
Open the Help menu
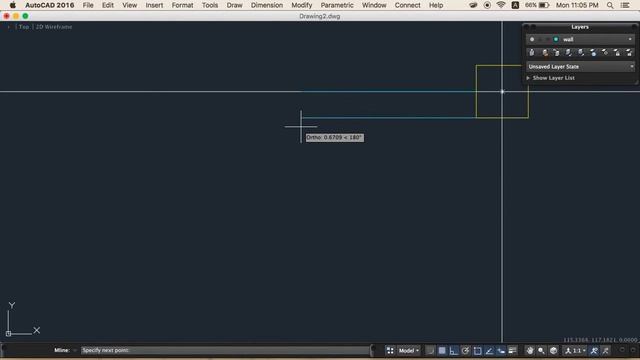click(x=436, y=5)
